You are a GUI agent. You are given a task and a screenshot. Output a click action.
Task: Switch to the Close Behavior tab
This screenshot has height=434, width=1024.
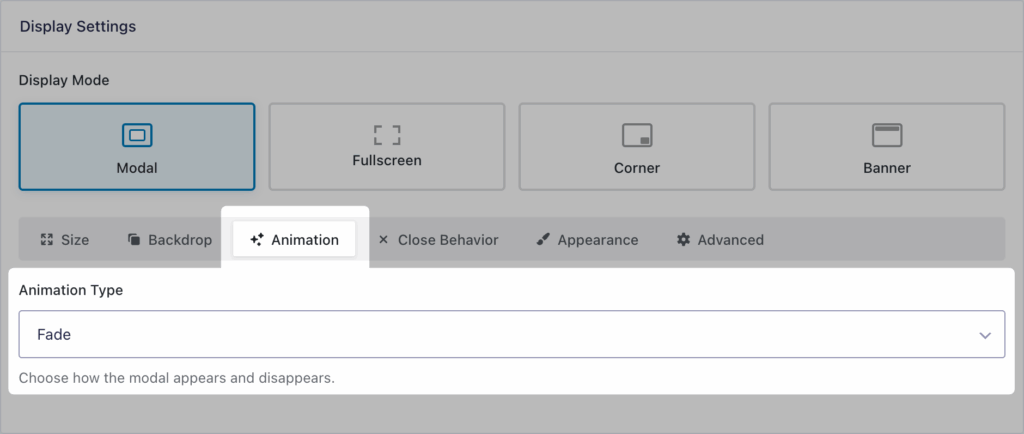coord(447,240)
